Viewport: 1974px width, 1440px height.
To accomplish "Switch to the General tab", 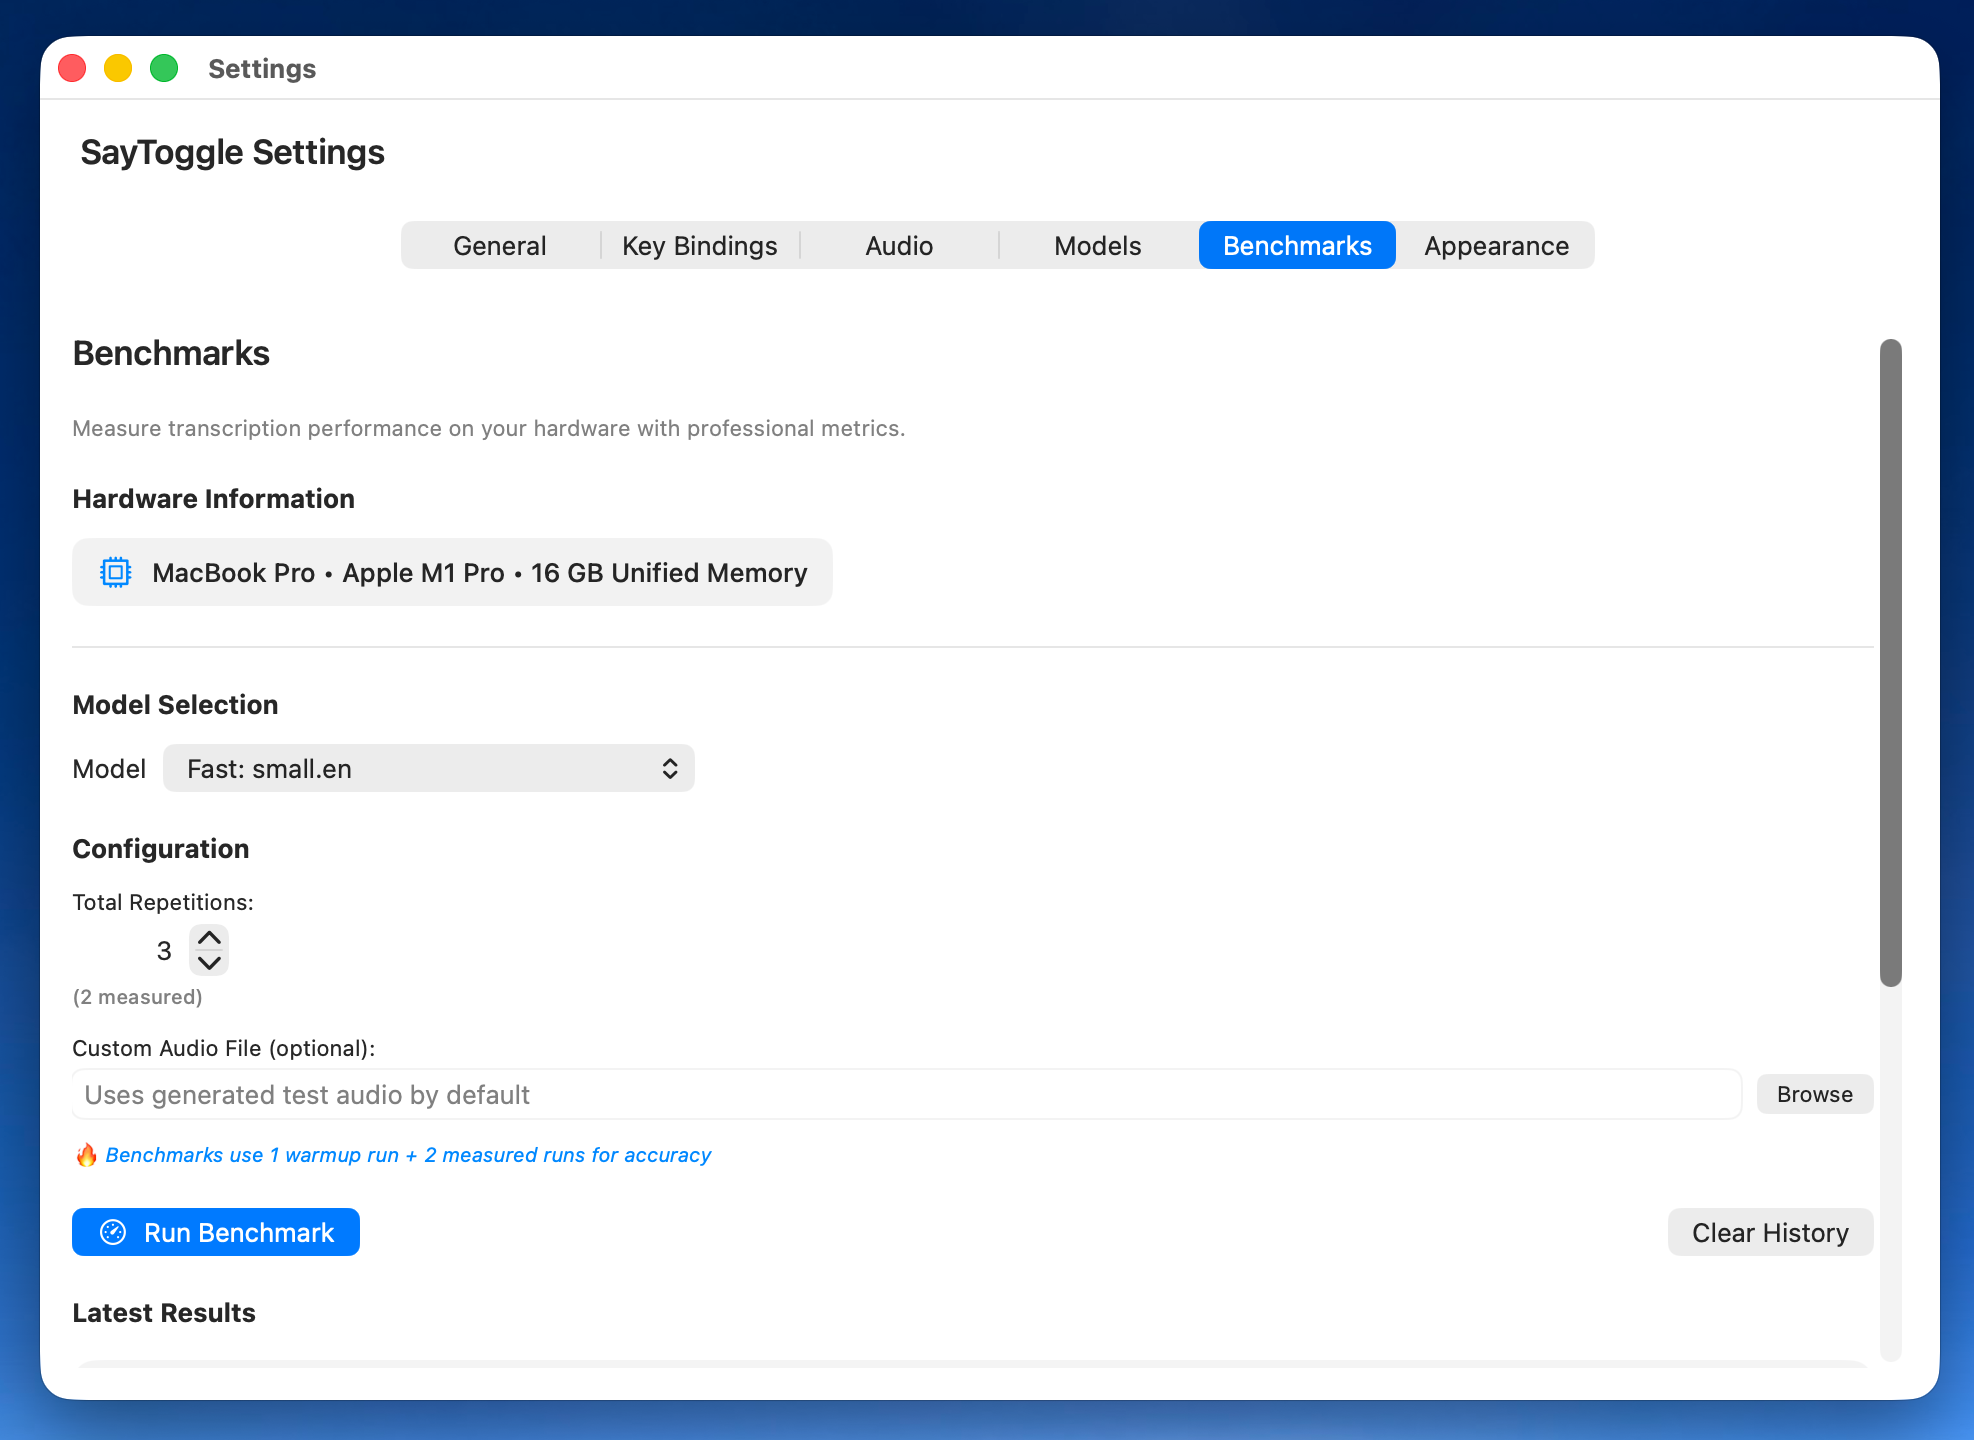I will point(499,245).
